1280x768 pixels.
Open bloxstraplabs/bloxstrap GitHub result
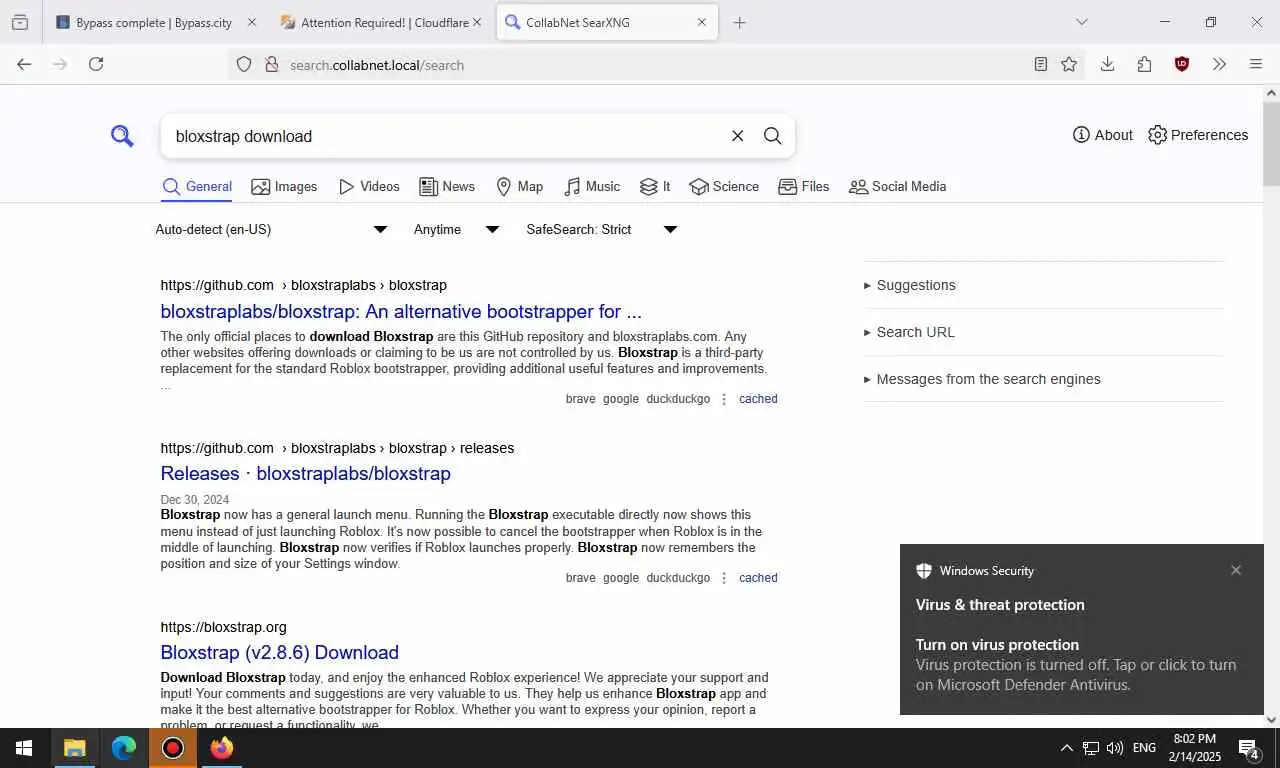click(x=401, y=311)
